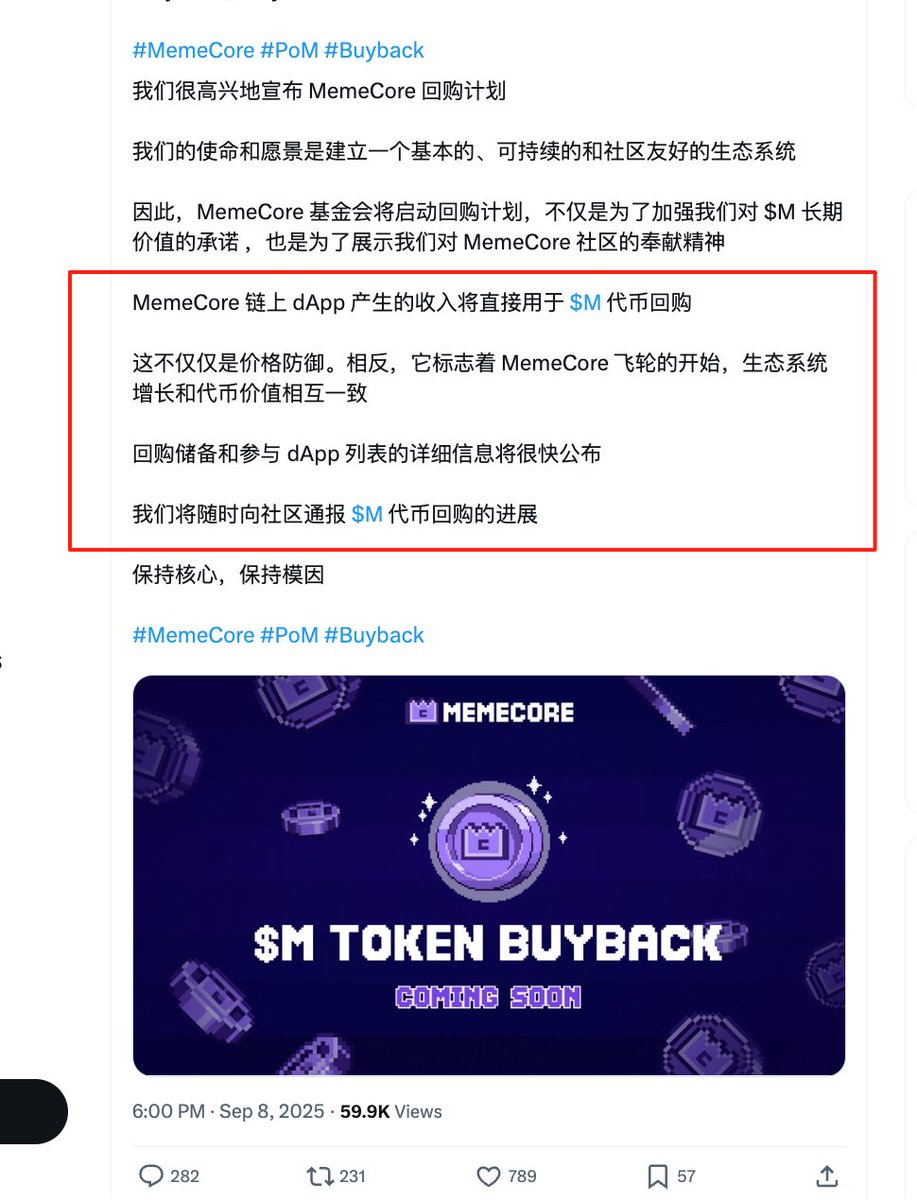Repost the tweet using the retweet arrows icon

pyautogui.click(x=319, y=1176)
